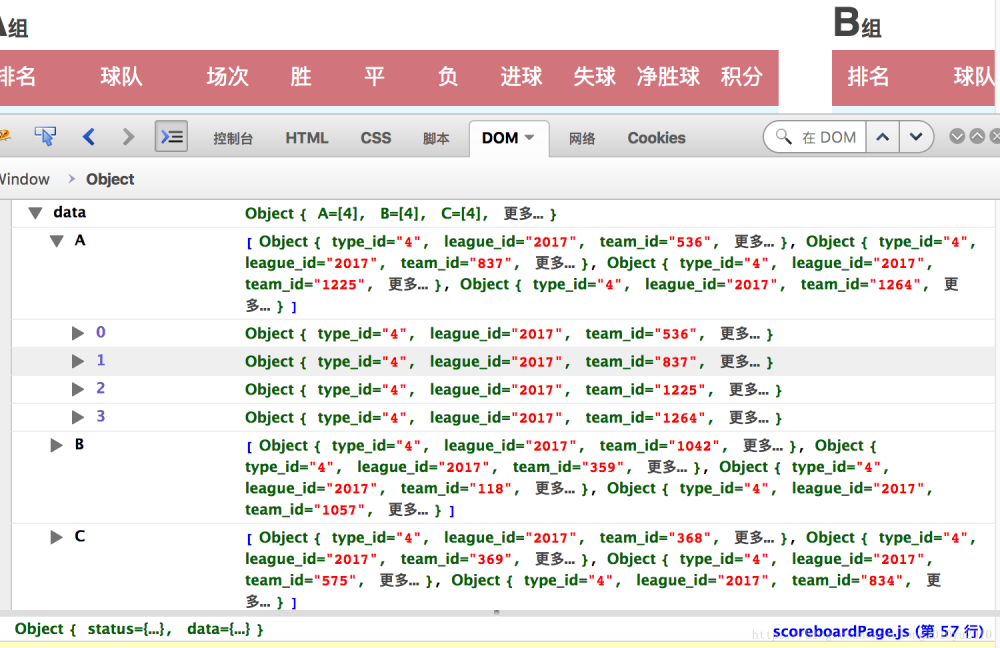
Task: Click the 平 column header
Action: (374, 77)
